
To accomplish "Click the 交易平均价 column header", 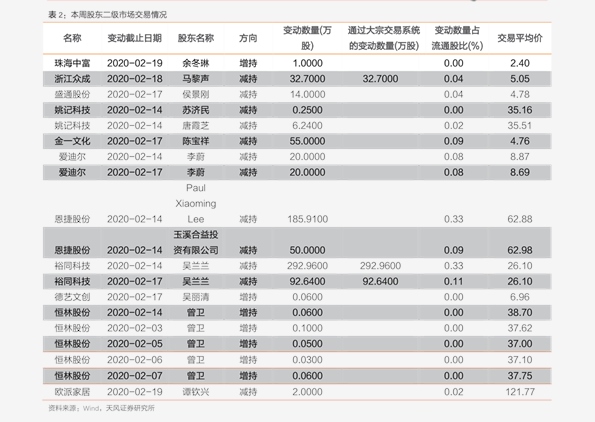I will coord(520,38).
